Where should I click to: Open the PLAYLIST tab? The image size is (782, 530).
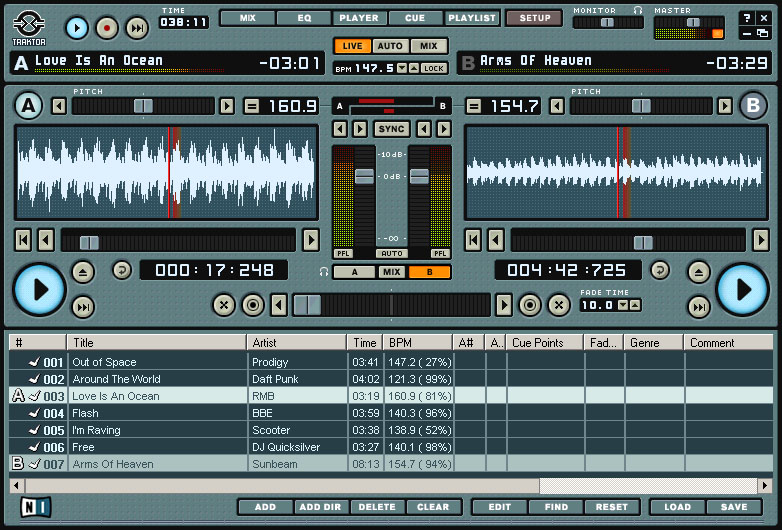[472, 18]
